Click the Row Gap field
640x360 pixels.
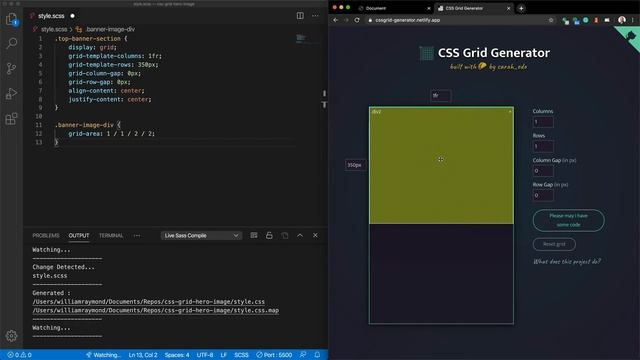(543, 195)
